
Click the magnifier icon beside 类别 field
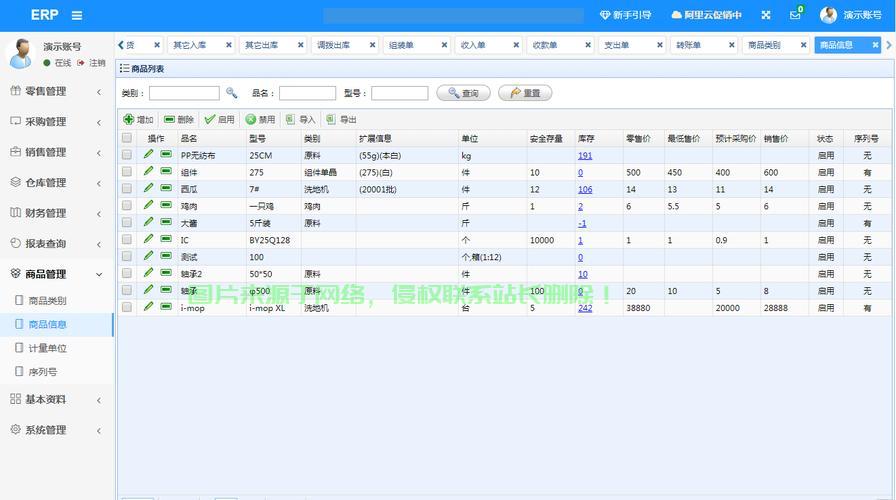coord(231,93)
